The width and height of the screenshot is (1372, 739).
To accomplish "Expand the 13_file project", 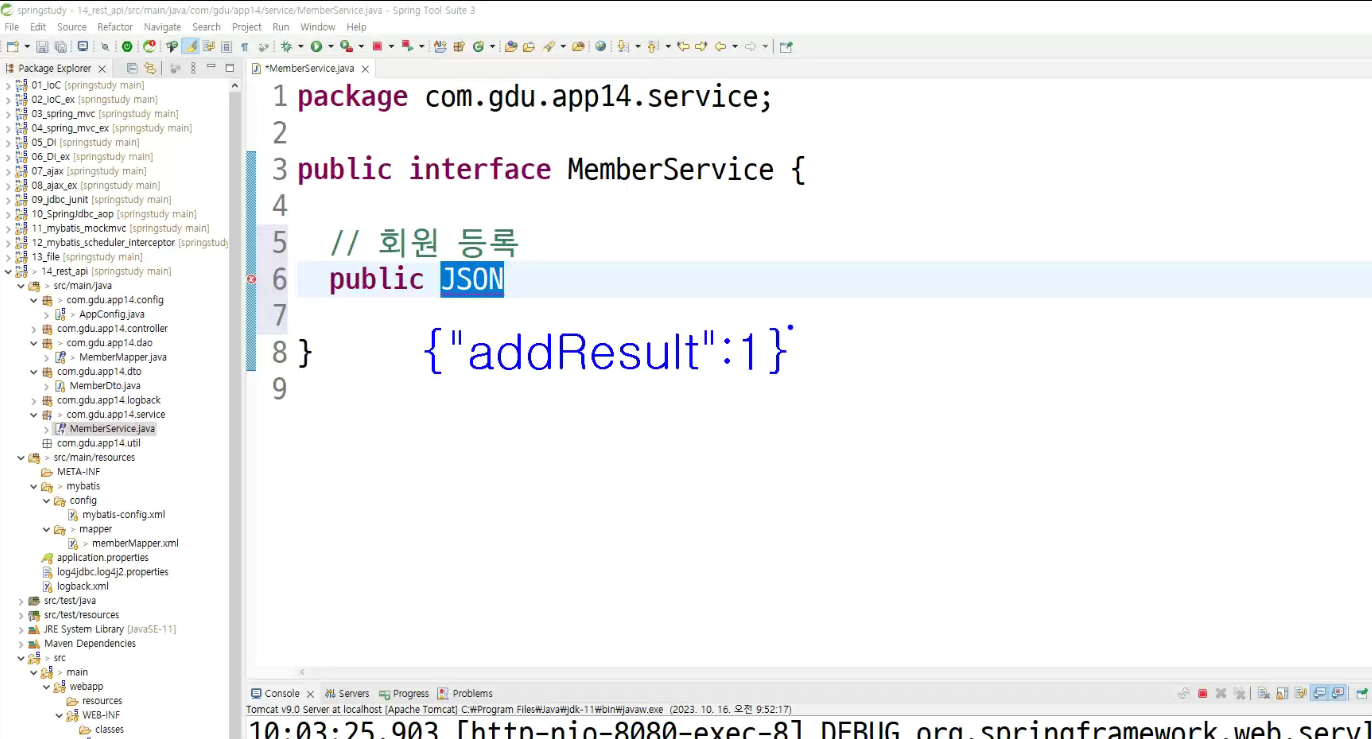I will point(8,257).
